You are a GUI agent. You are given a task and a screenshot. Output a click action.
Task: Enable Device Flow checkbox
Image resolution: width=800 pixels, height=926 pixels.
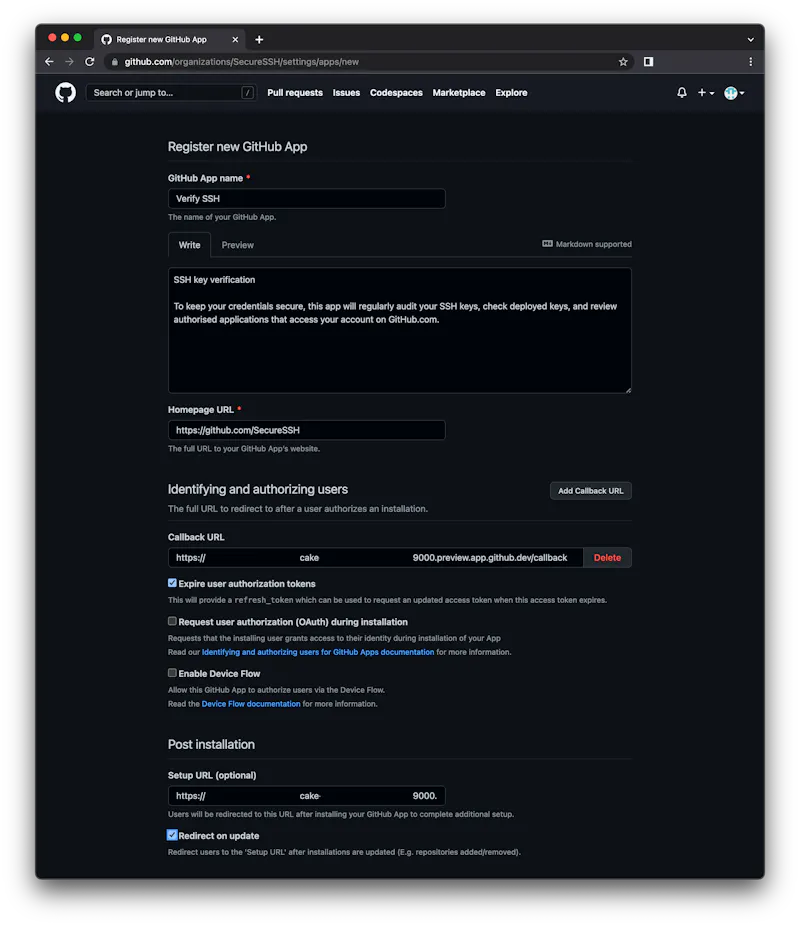click(172, 673)
